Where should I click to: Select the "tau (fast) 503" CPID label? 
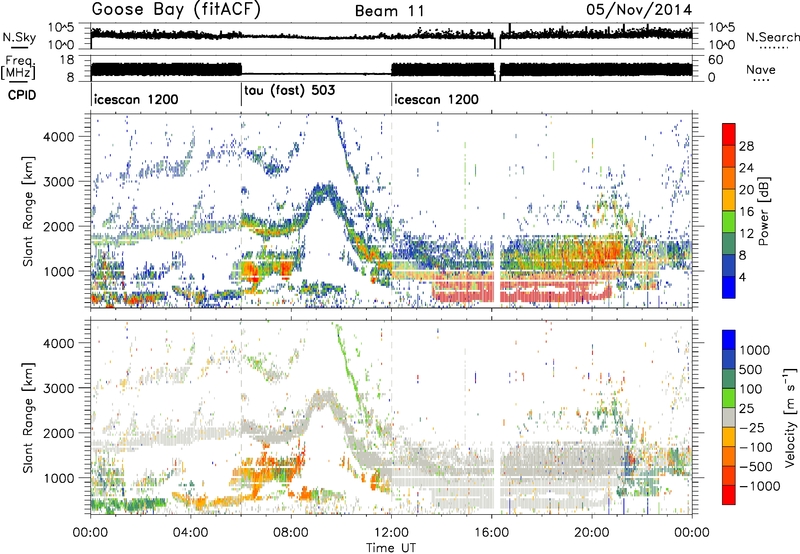290,91
